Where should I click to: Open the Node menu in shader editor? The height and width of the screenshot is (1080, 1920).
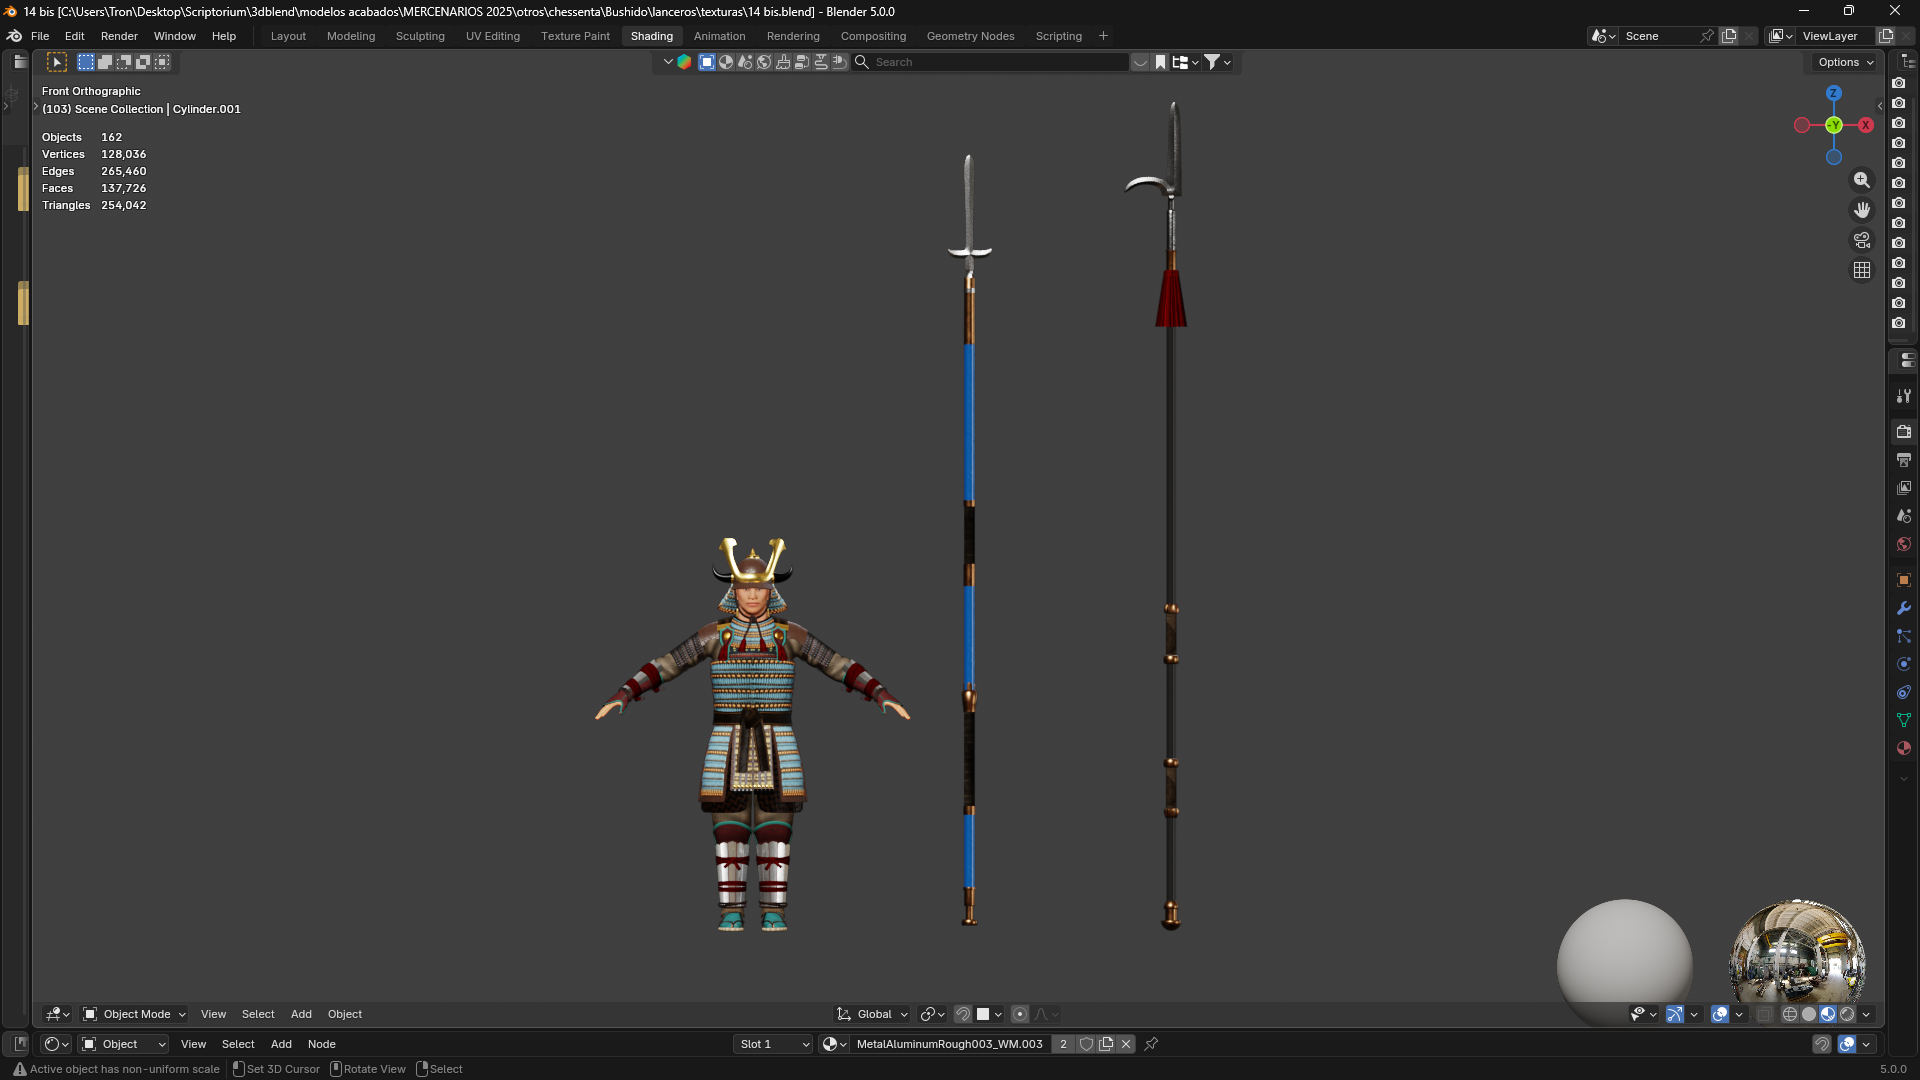[321, 1044]
